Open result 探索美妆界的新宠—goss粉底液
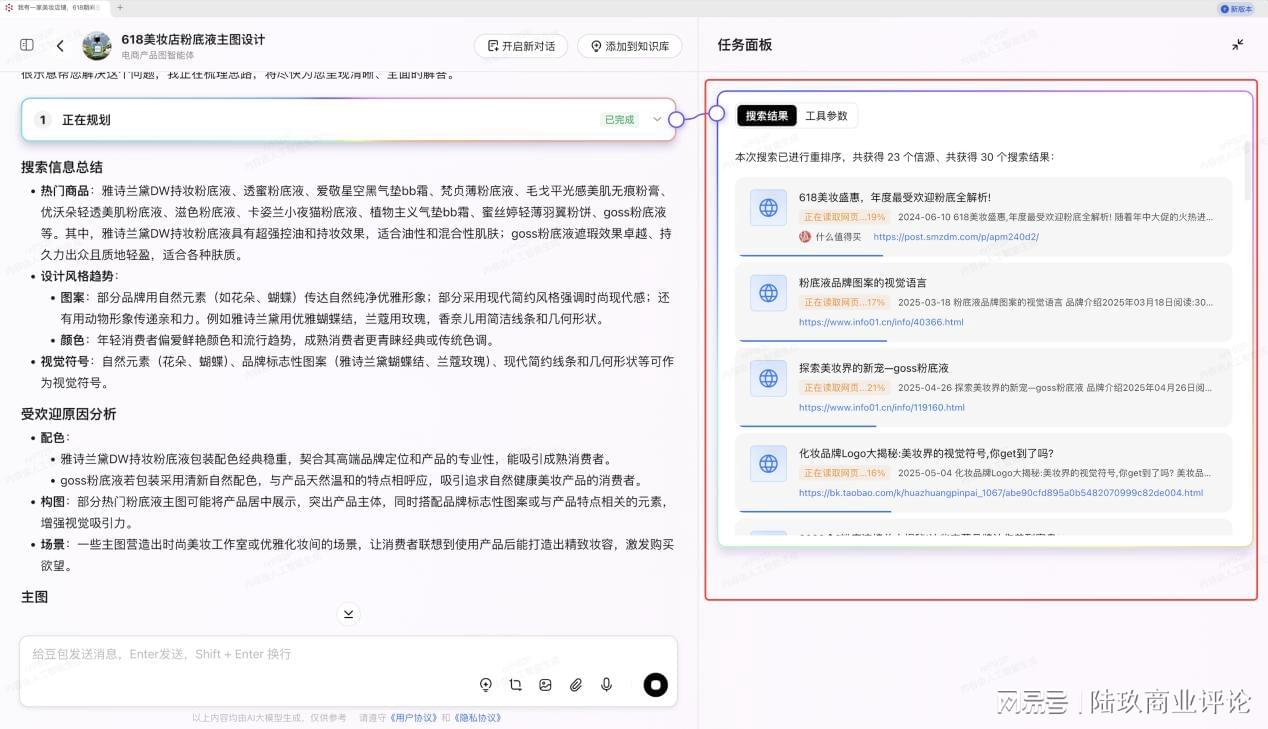 coord(873,368)
